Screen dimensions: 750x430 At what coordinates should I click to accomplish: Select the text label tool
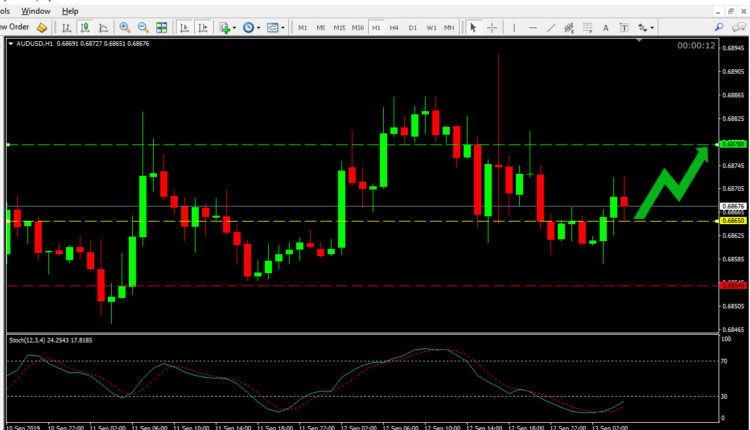624,28
